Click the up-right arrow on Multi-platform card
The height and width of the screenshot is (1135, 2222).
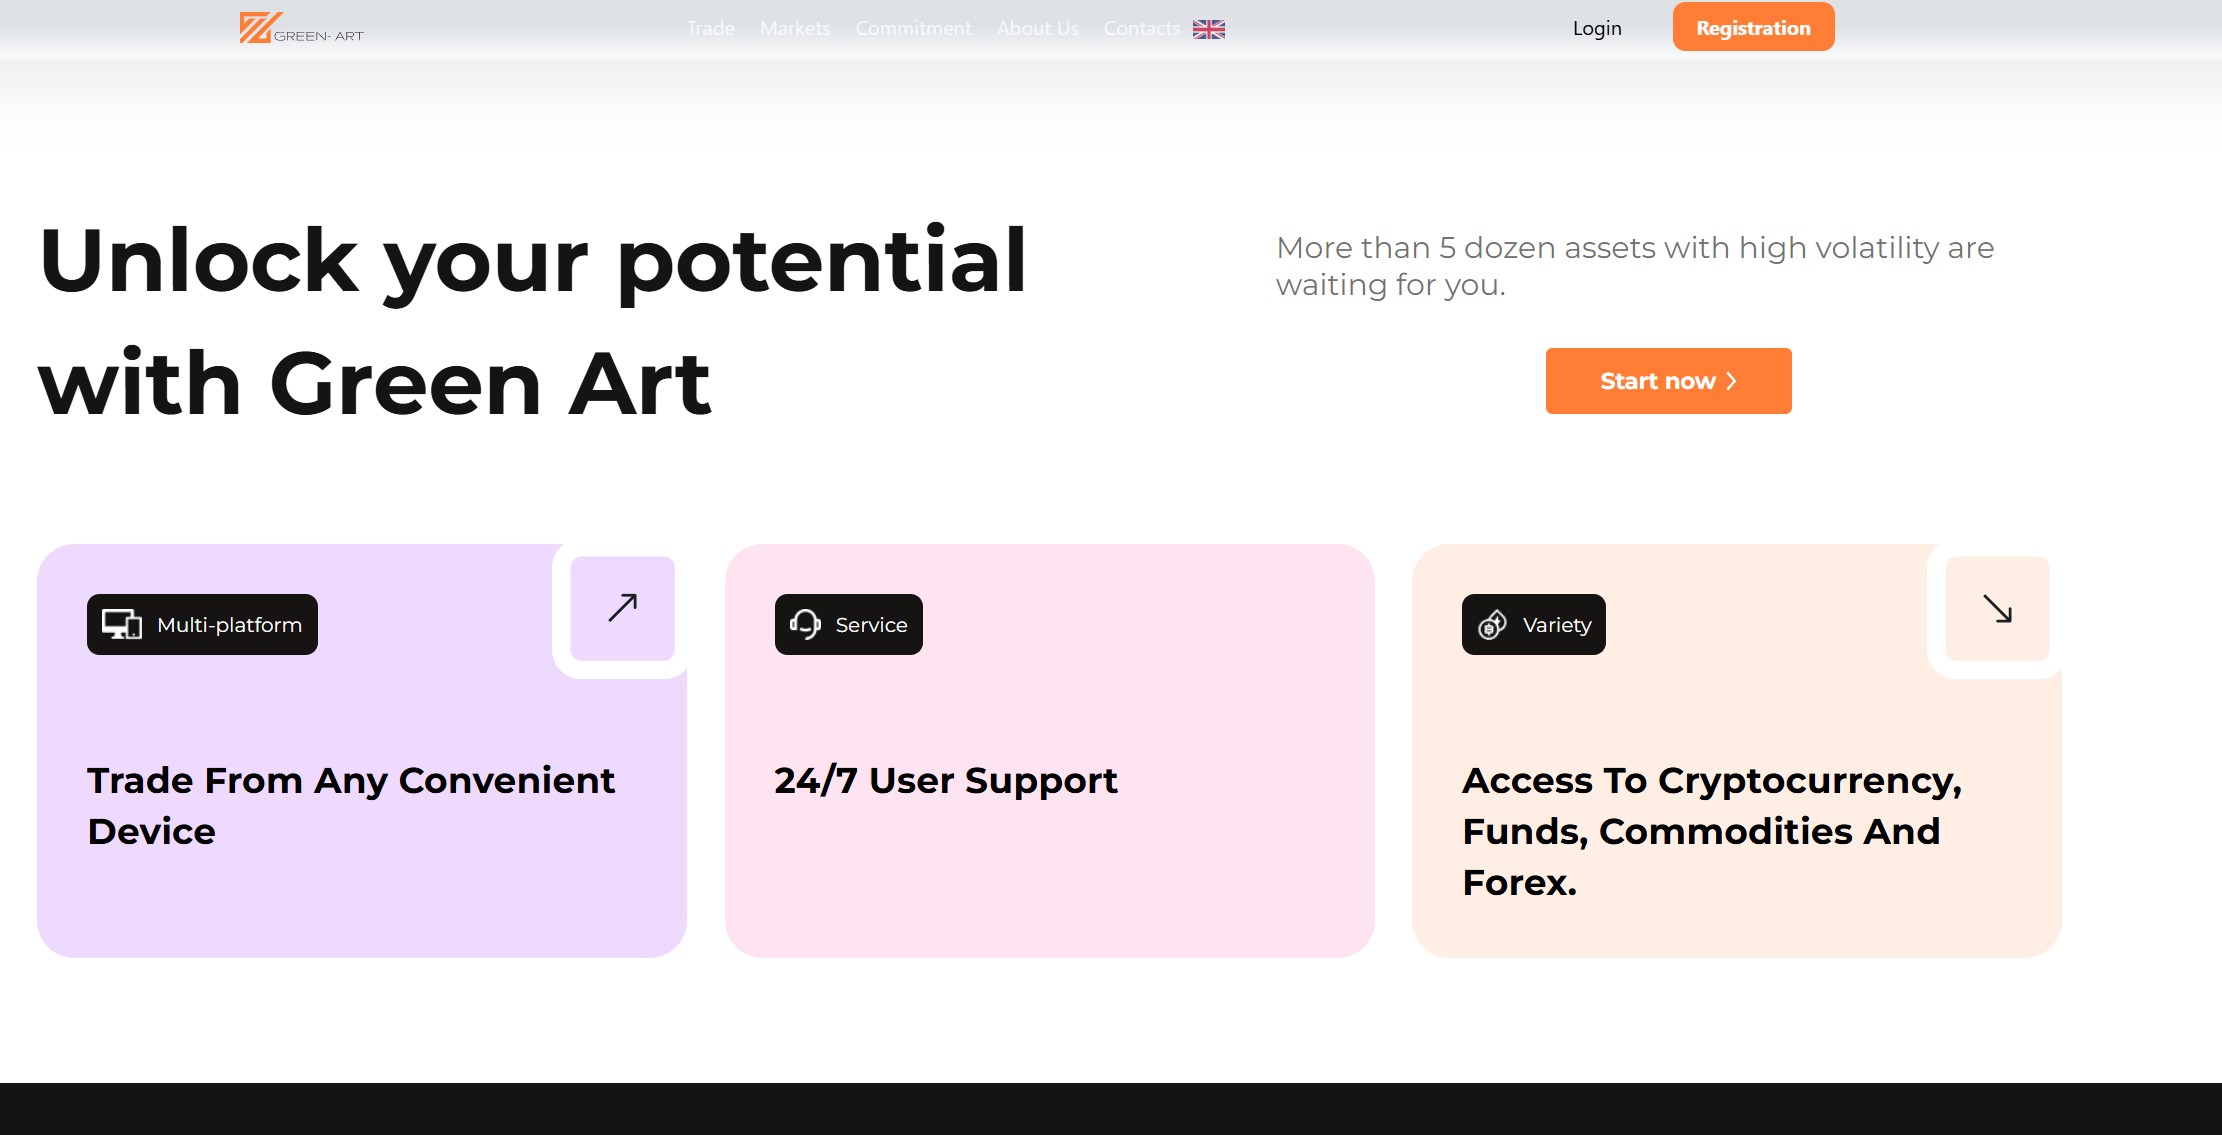(x=622, y=608)
